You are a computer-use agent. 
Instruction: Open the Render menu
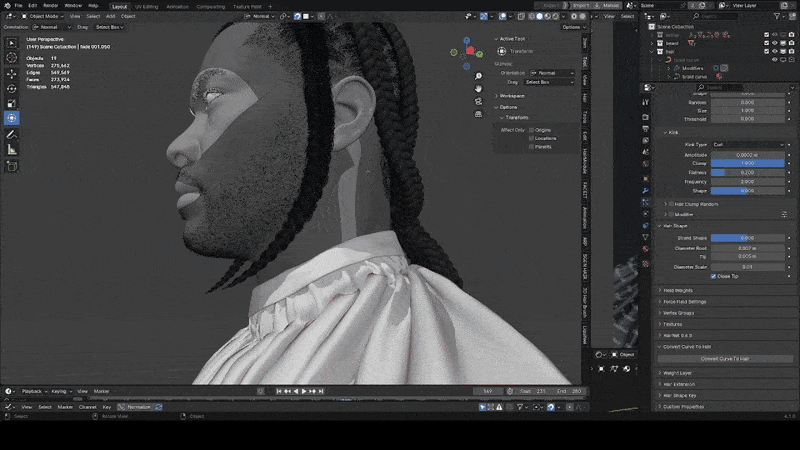point(51,6)
